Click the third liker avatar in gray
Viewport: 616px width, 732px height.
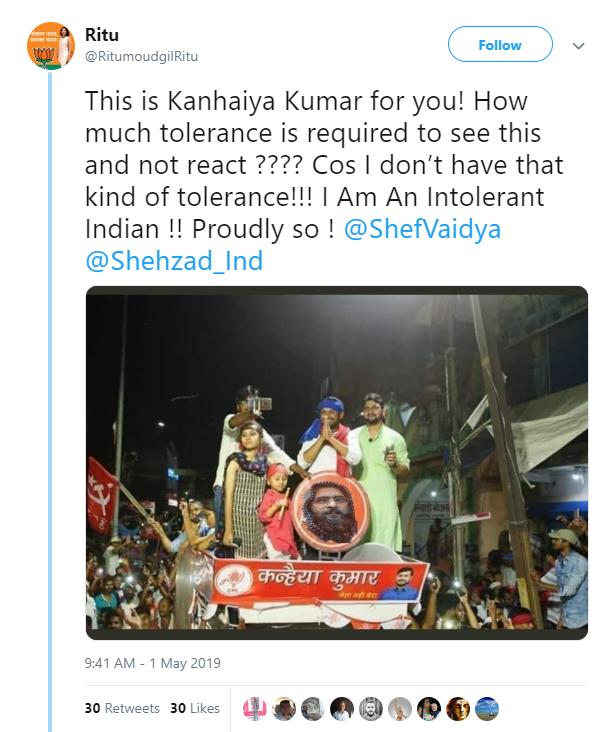click(x=313, y=709)
